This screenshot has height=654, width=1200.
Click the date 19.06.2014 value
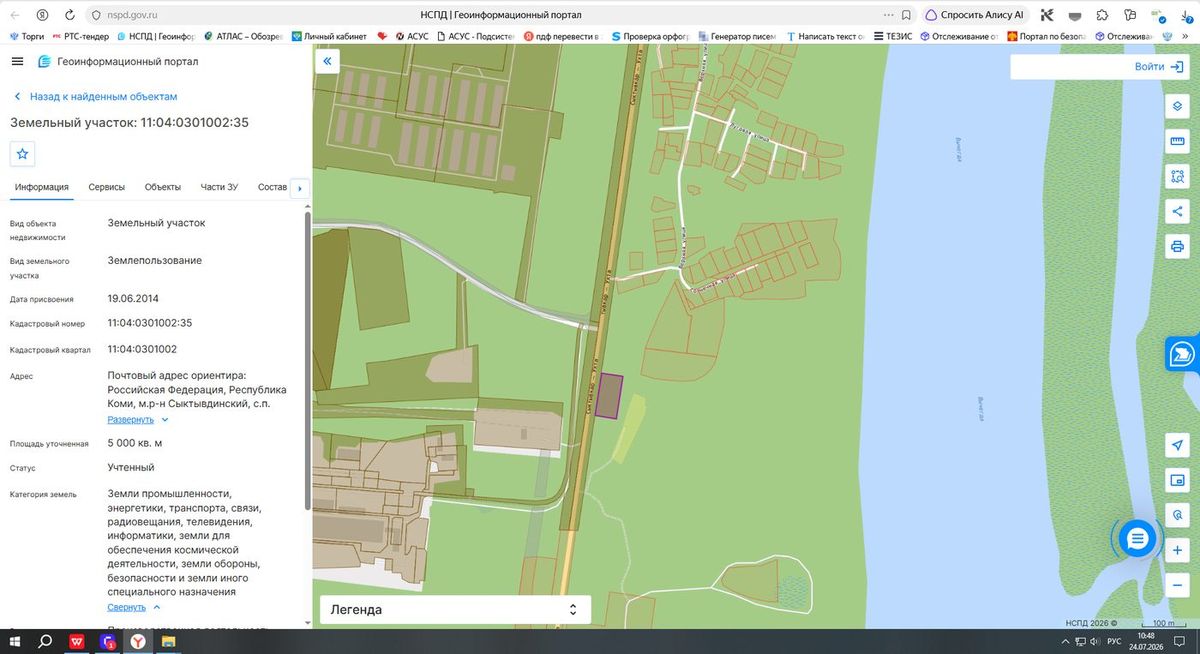pos(133,298)
